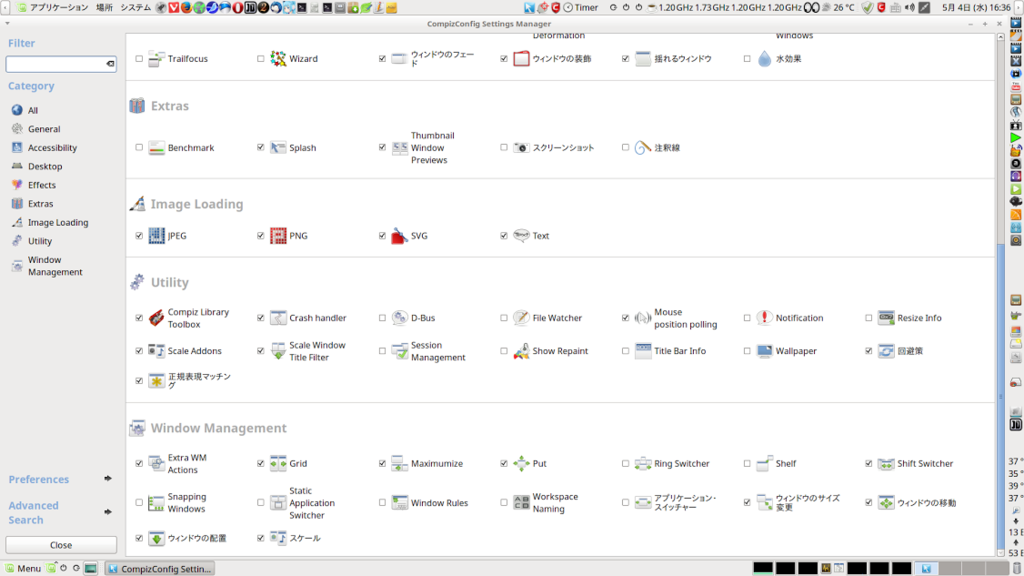Open Mouse position polling icon
The height and width of the screenshot is (576, 1024).
pyautogui.click(x=643, y=318)
